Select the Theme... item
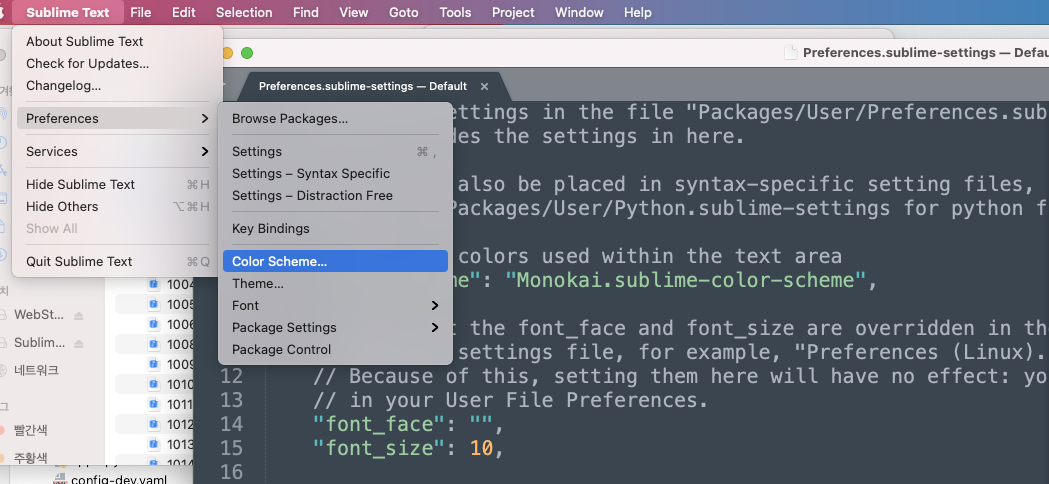The image size is (1049, 484). (x=335, y=283)
